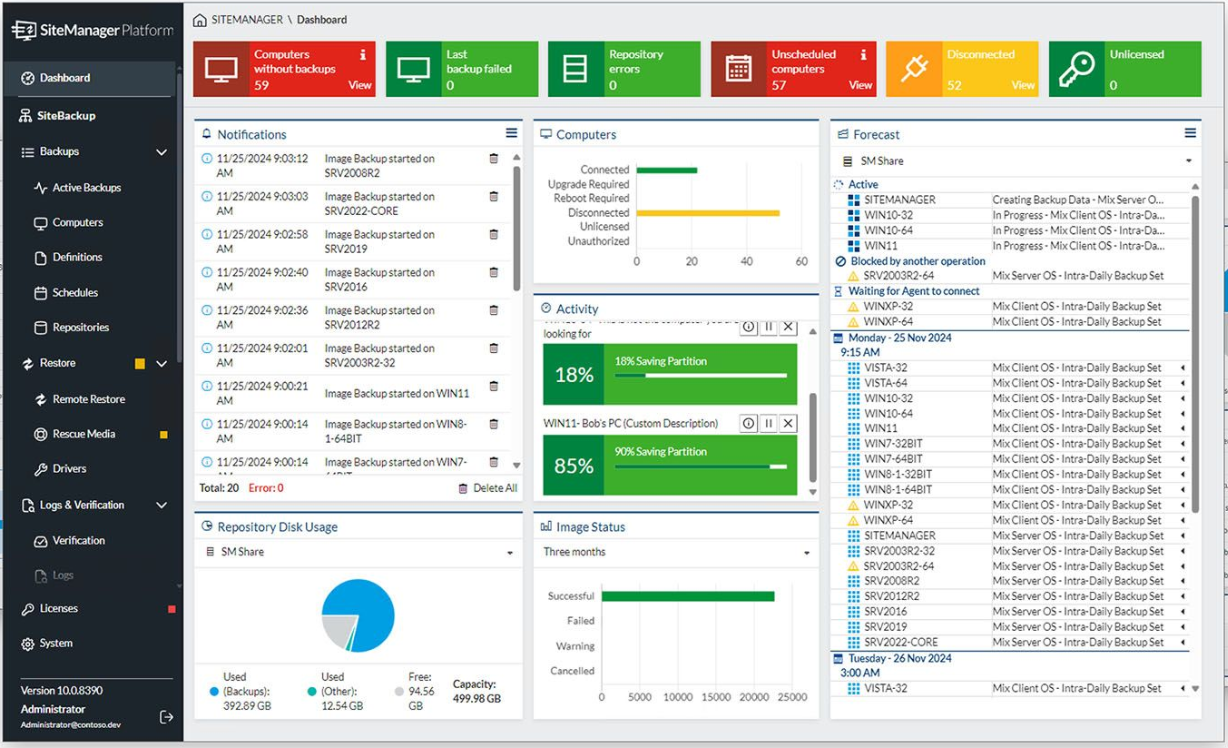Cancel the WIN11 Bob's PC backup activity
The width and height of the screenshot is (1228, 748).
point(788,424)
